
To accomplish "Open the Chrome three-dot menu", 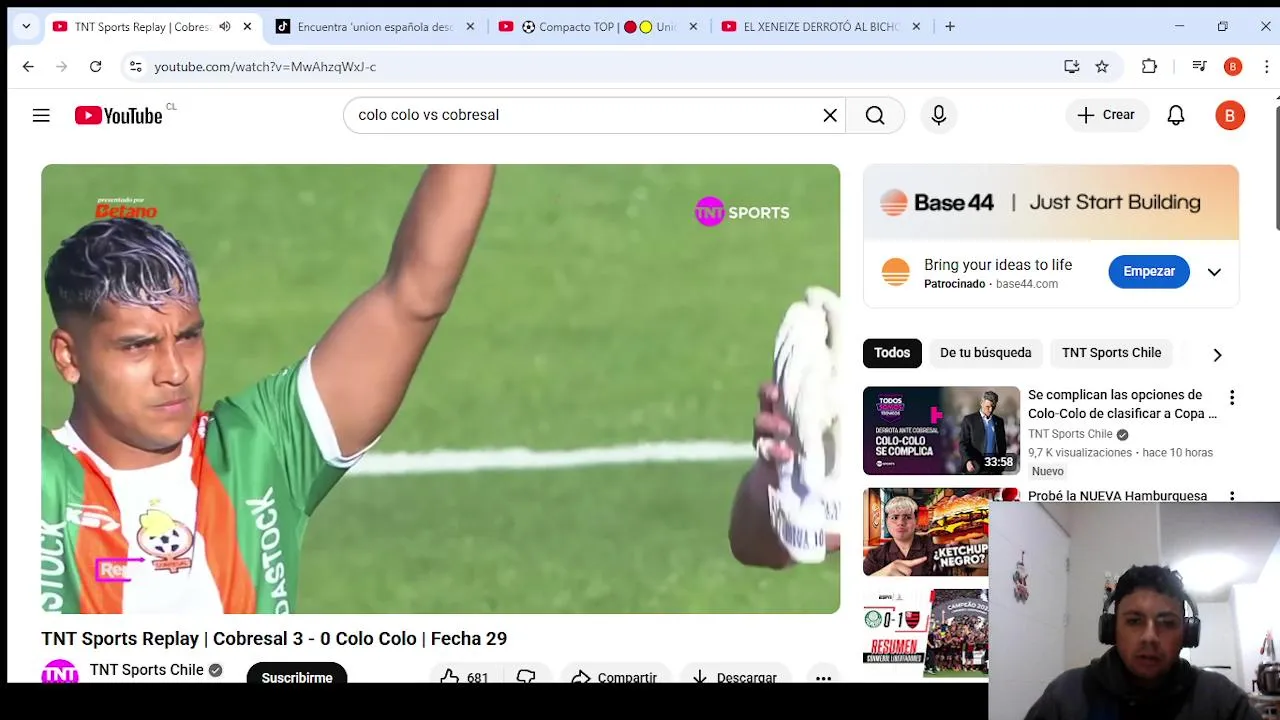I will (1267, 67).
